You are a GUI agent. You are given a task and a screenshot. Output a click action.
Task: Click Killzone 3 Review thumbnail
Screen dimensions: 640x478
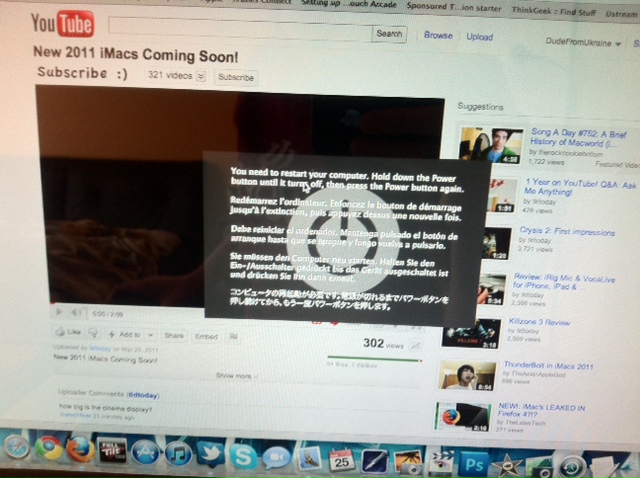point(471,333)
